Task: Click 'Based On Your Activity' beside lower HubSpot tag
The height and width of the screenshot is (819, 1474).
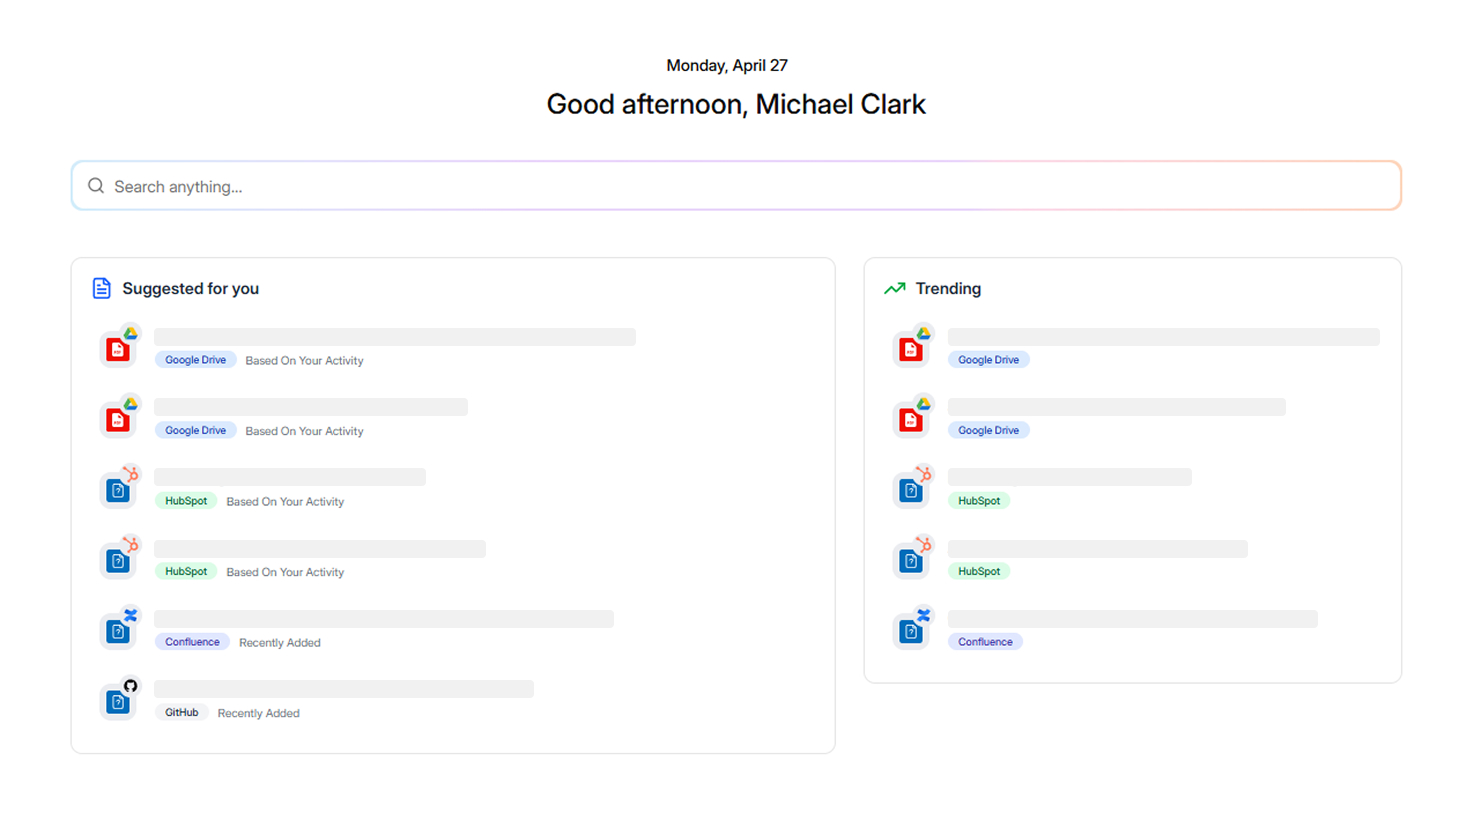Action: 285,572
